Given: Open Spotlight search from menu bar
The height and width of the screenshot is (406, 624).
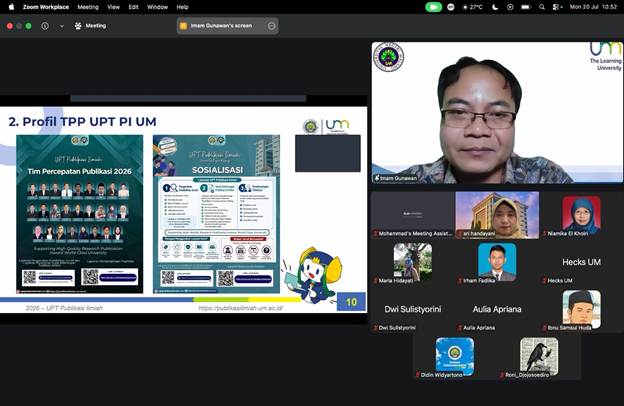Looking at the screenshot, I should (542, 7).
